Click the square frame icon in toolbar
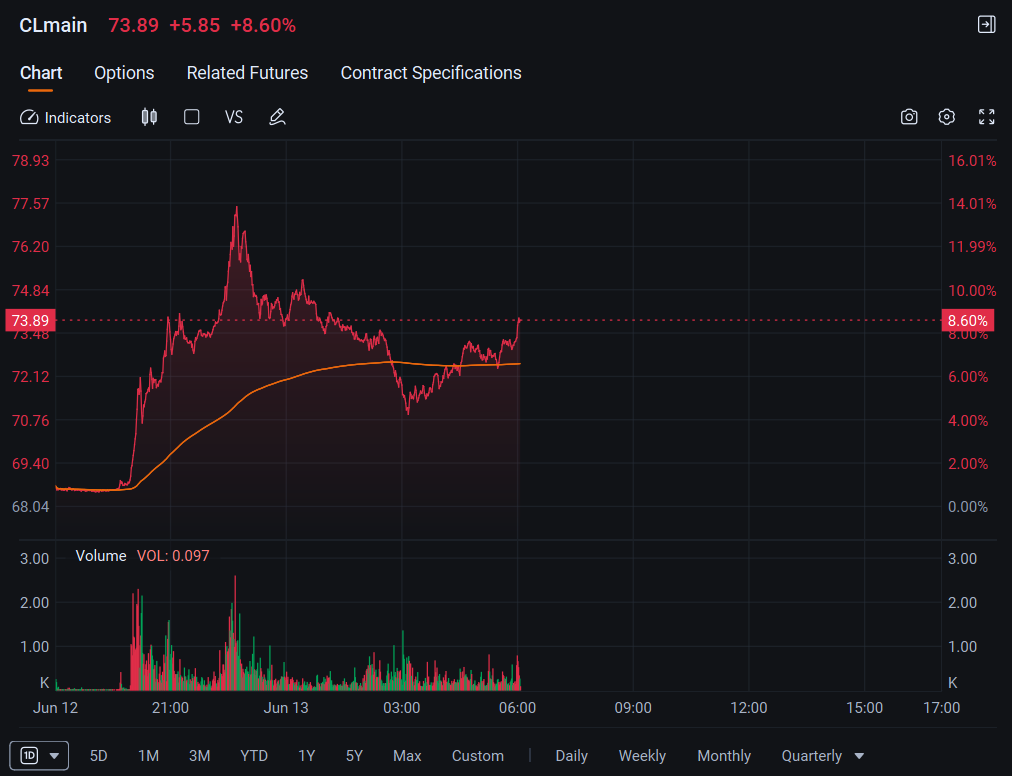This screenshot has height=776, width=1012. tap(192, 117)
